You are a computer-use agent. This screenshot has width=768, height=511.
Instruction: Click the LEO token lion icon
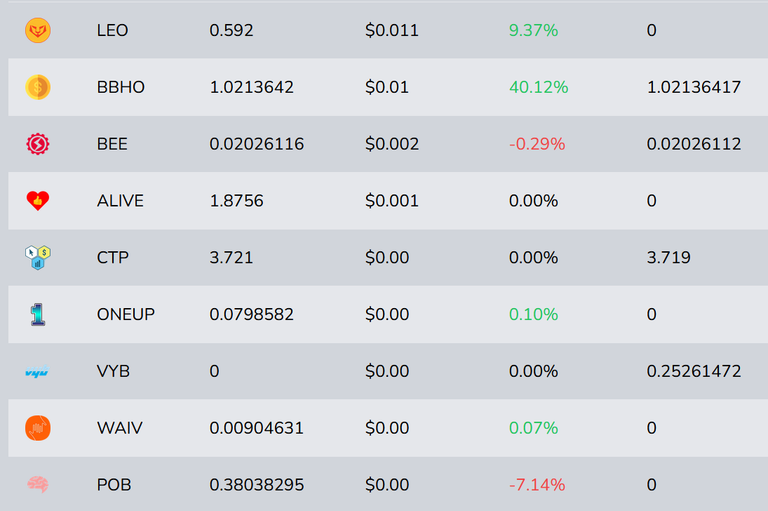[38, 30]
